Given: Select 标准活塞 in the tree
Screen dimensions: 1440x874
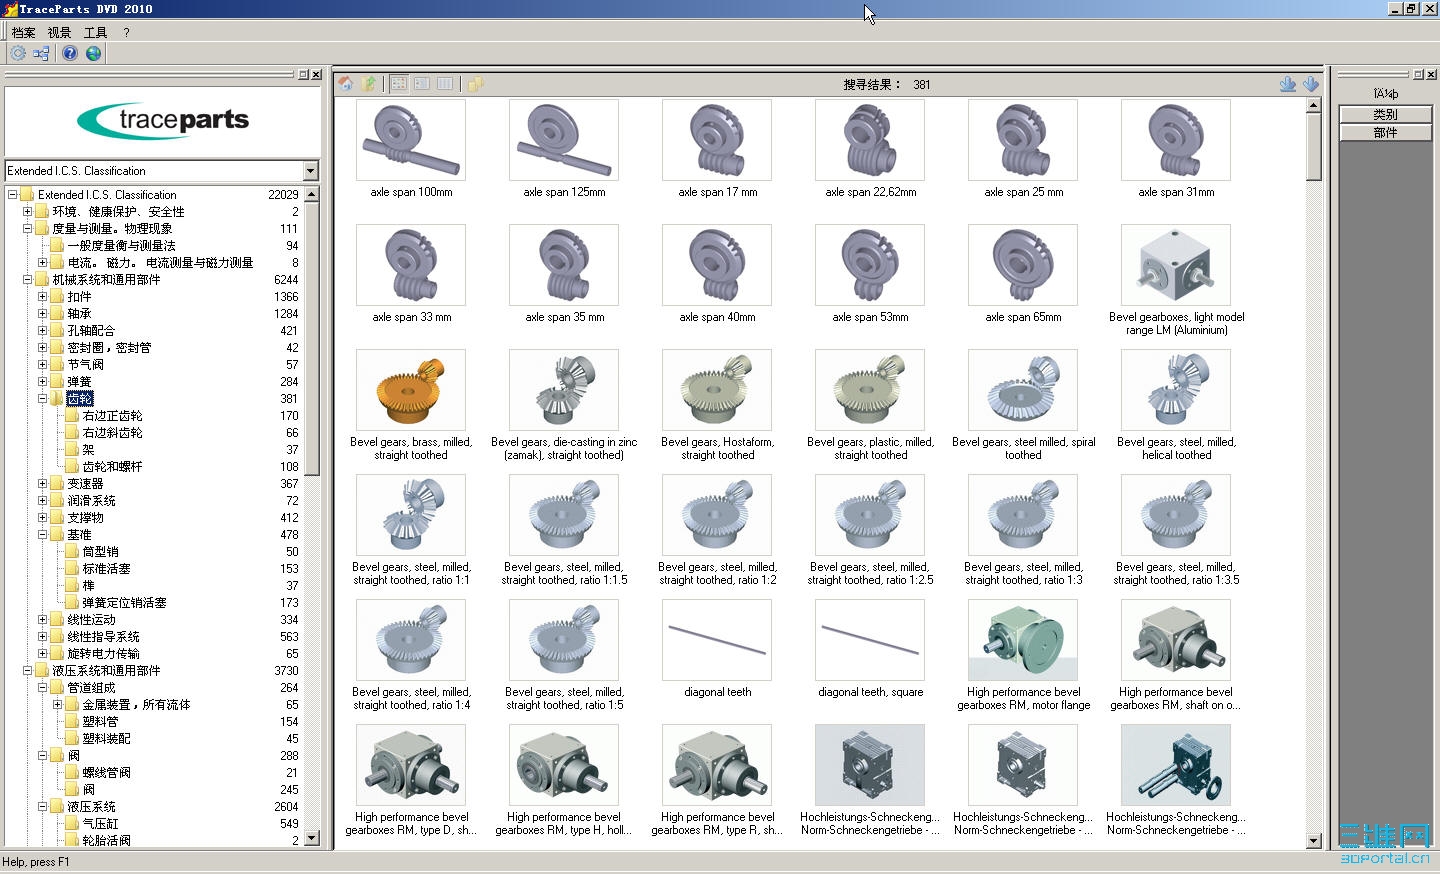Looking at the screenshot, I should pos(106,569).
